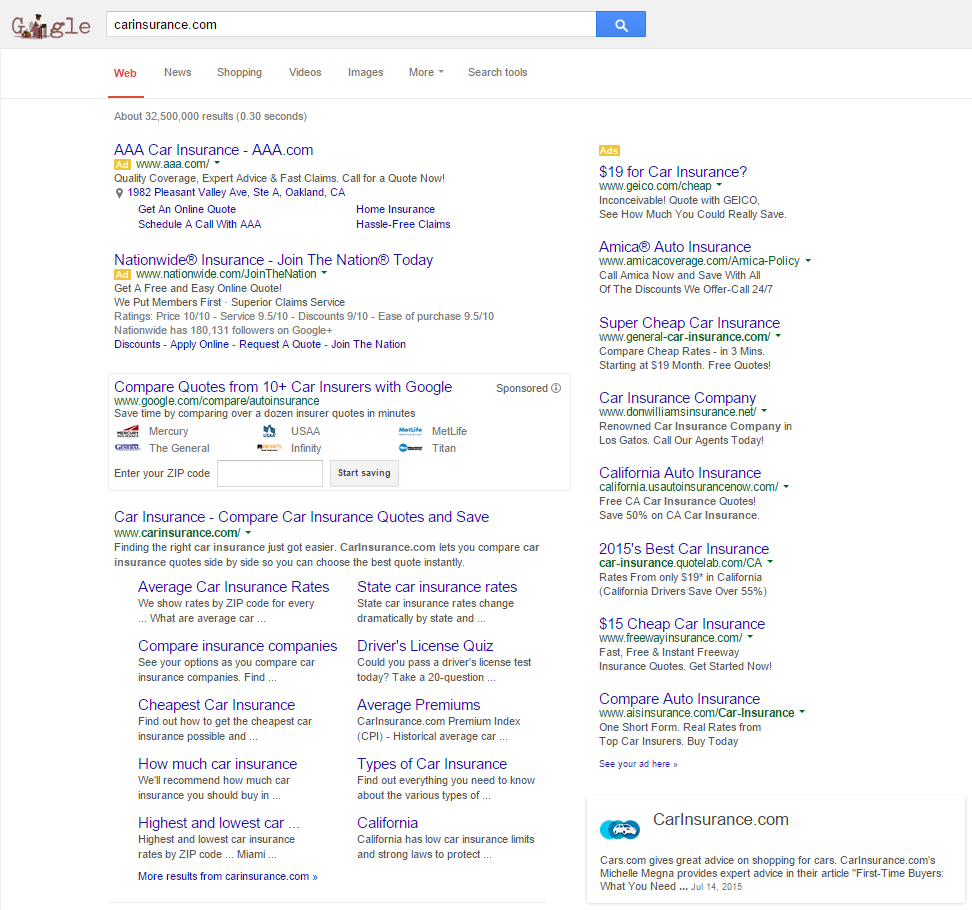Open Schedule A Call With AAA sitelink
The width and height of the screenshot is (972, 910).
[200, 224]
